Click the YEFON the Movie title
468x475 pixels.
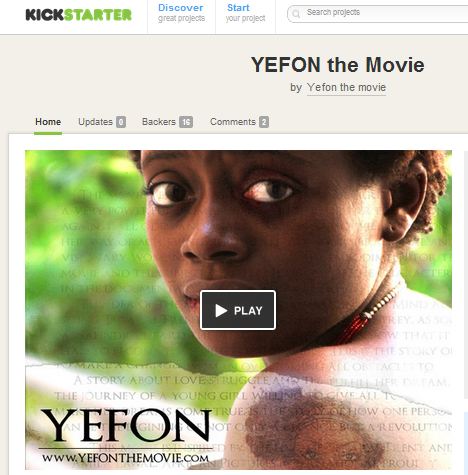pyautogui.click(x=338, y=65)
